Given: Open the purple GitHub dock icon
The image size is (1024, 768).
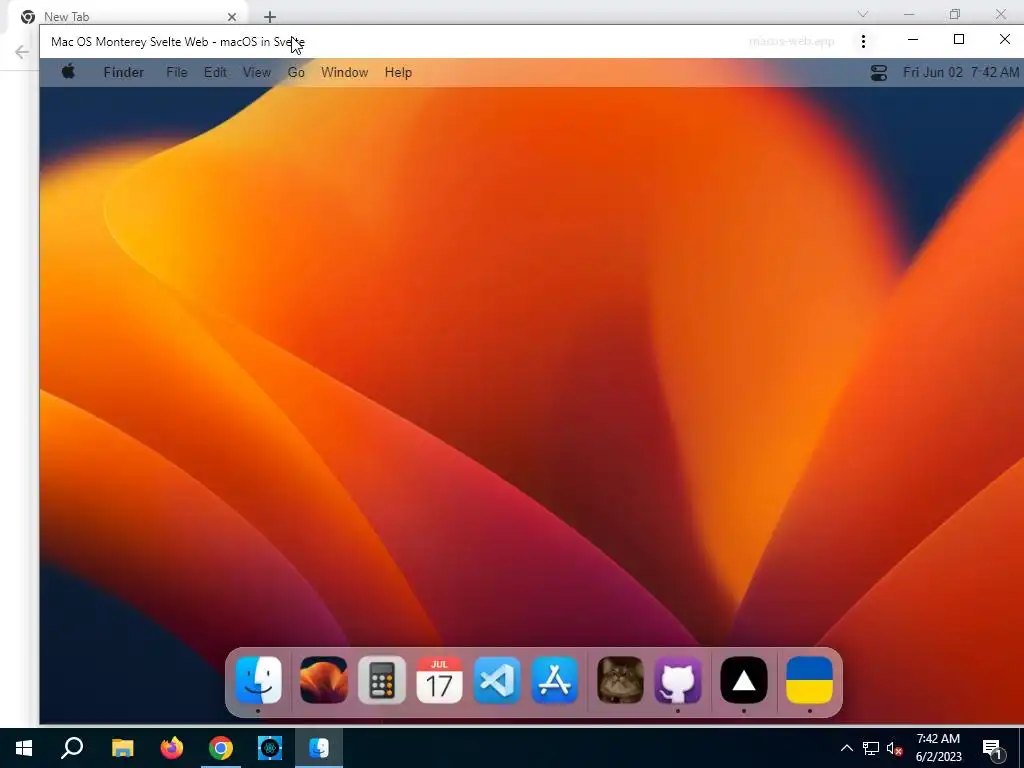Looking at the screenshot, I should pyautogui.click(x=678, y=680).
